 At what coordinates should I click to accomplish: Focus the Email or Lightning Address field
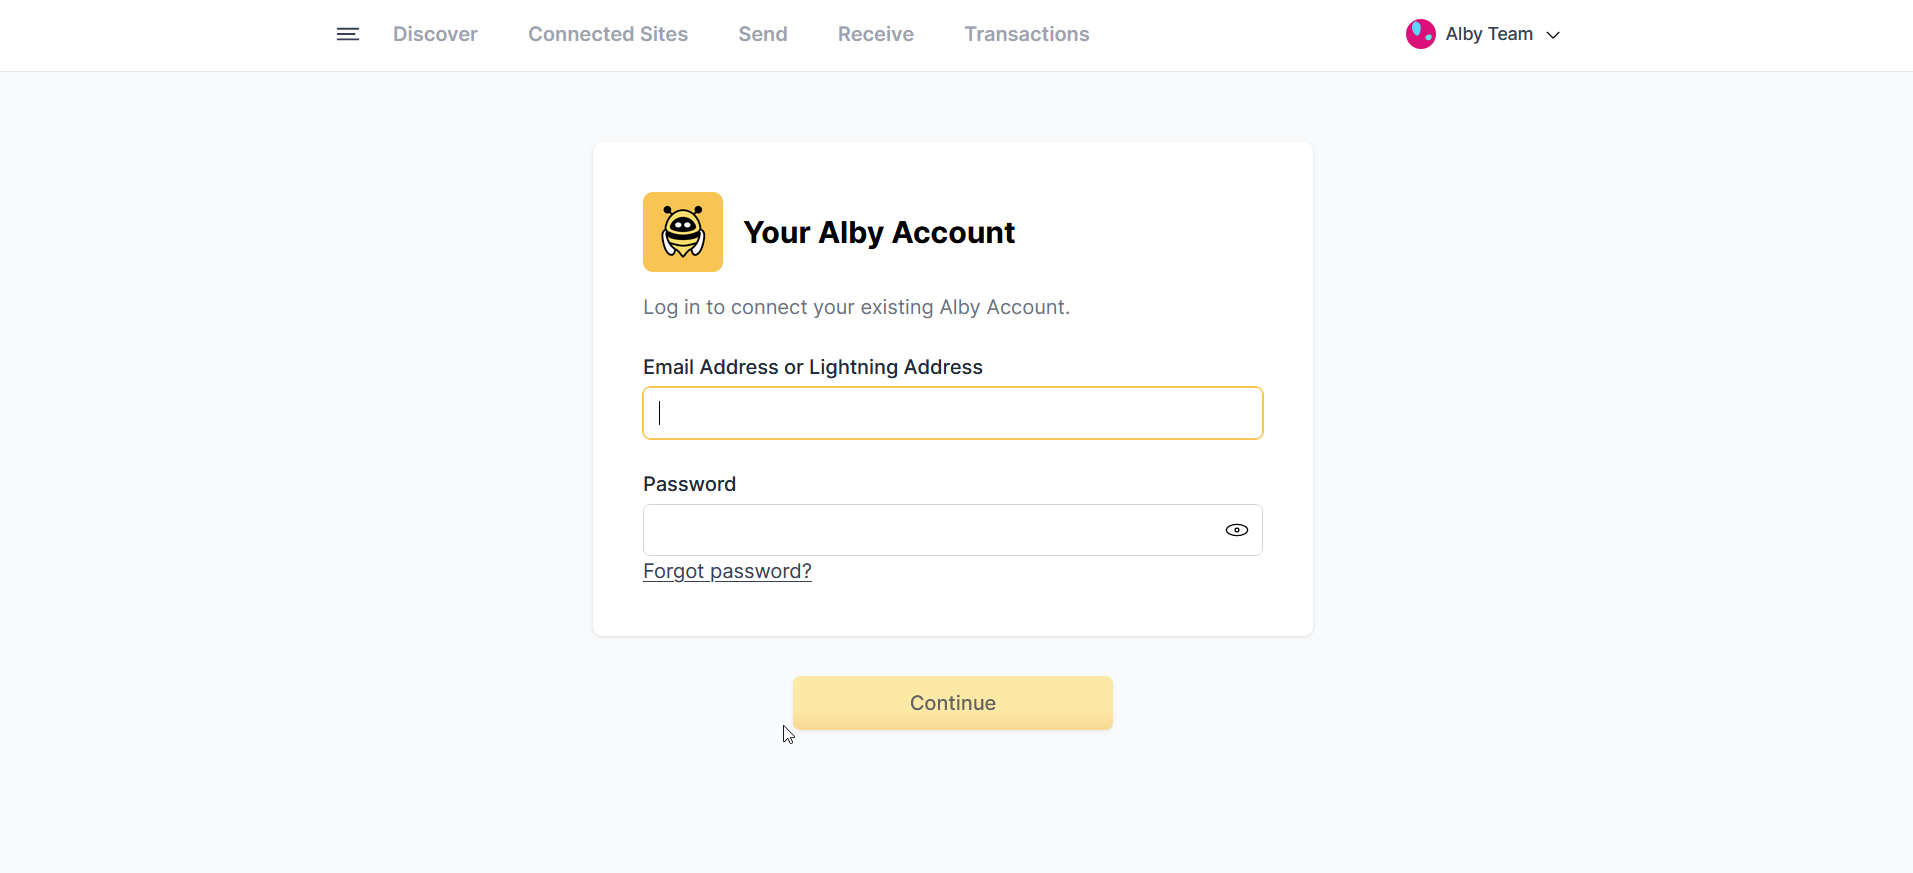coord(952,413)
